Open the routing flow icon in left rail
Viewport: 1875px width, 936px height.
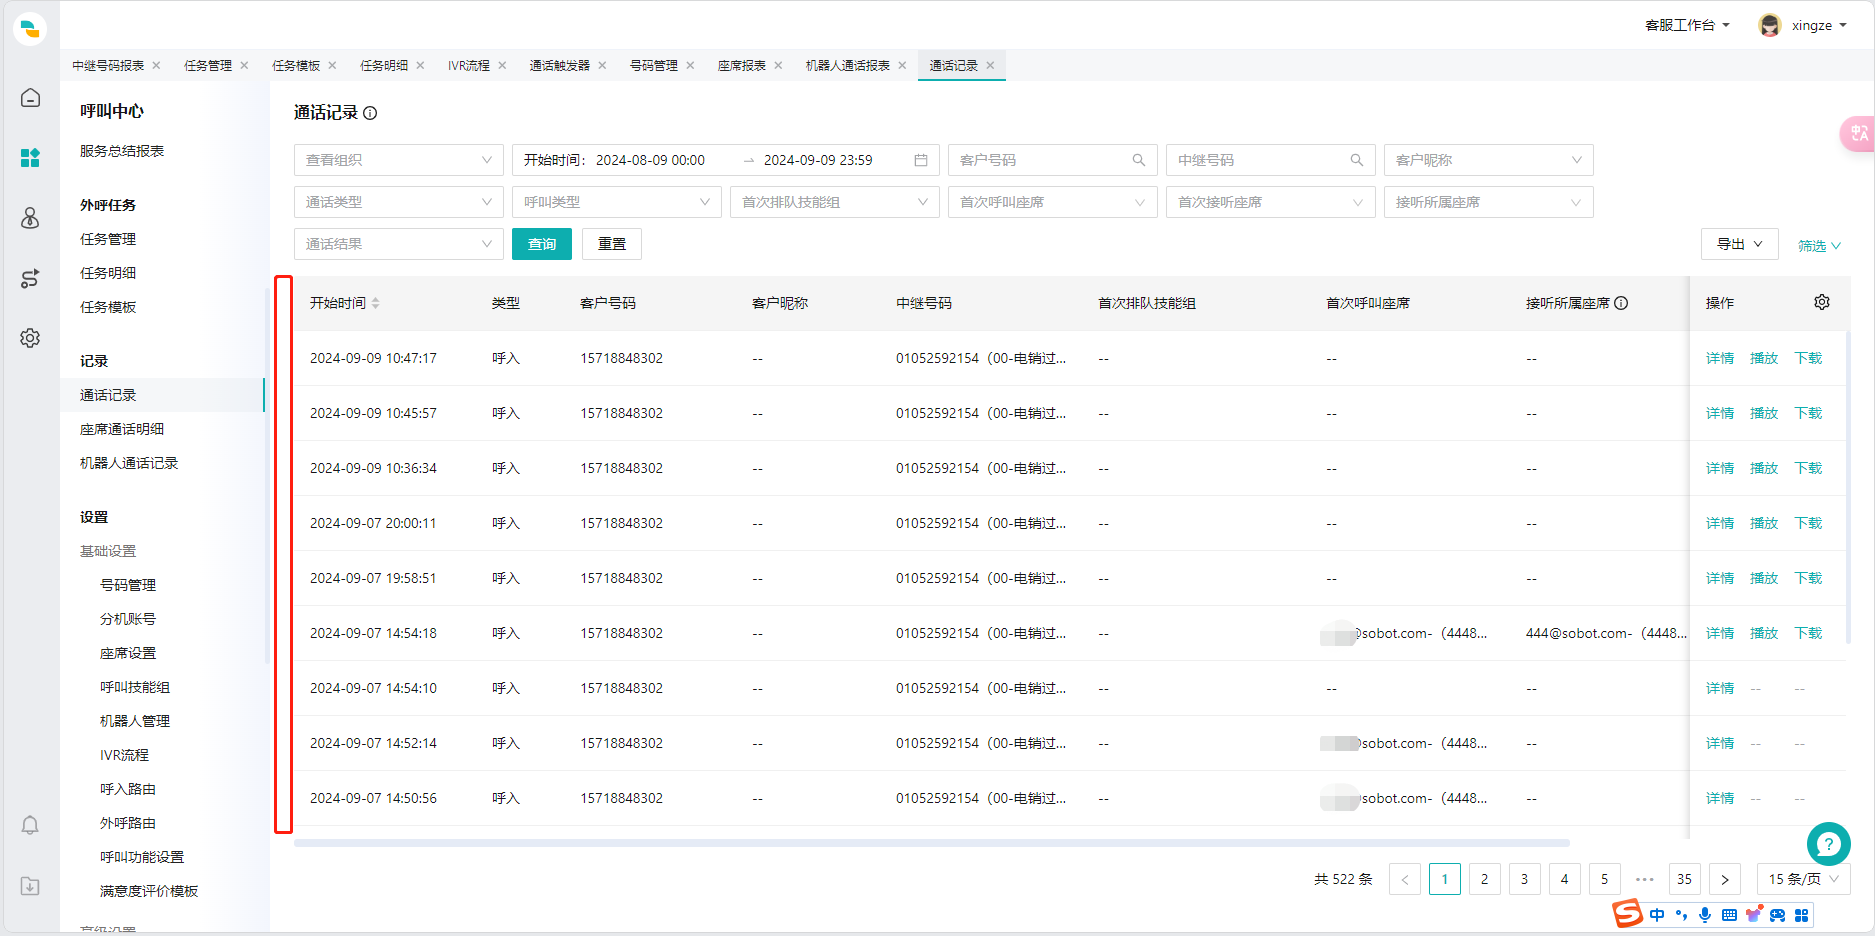click(30, 278)
